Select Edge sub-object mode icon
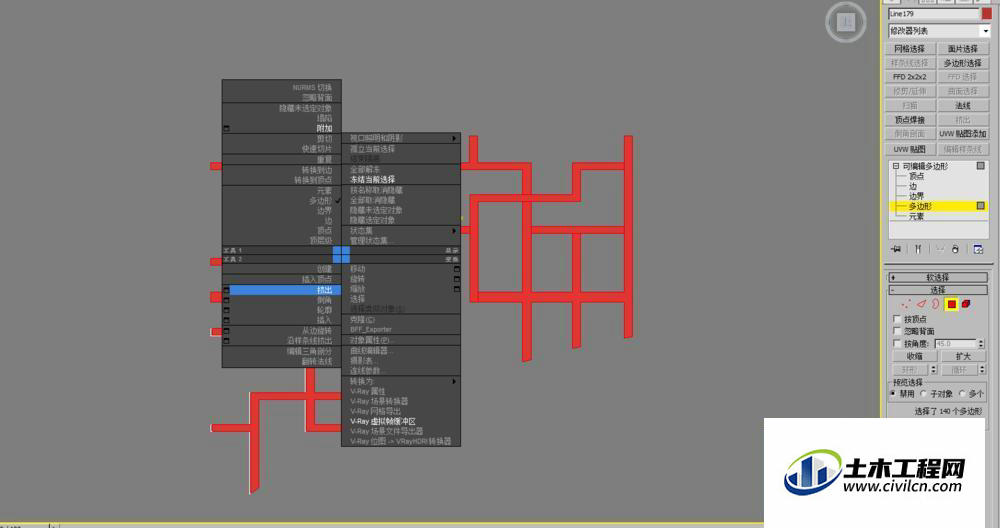 (921, 304)
